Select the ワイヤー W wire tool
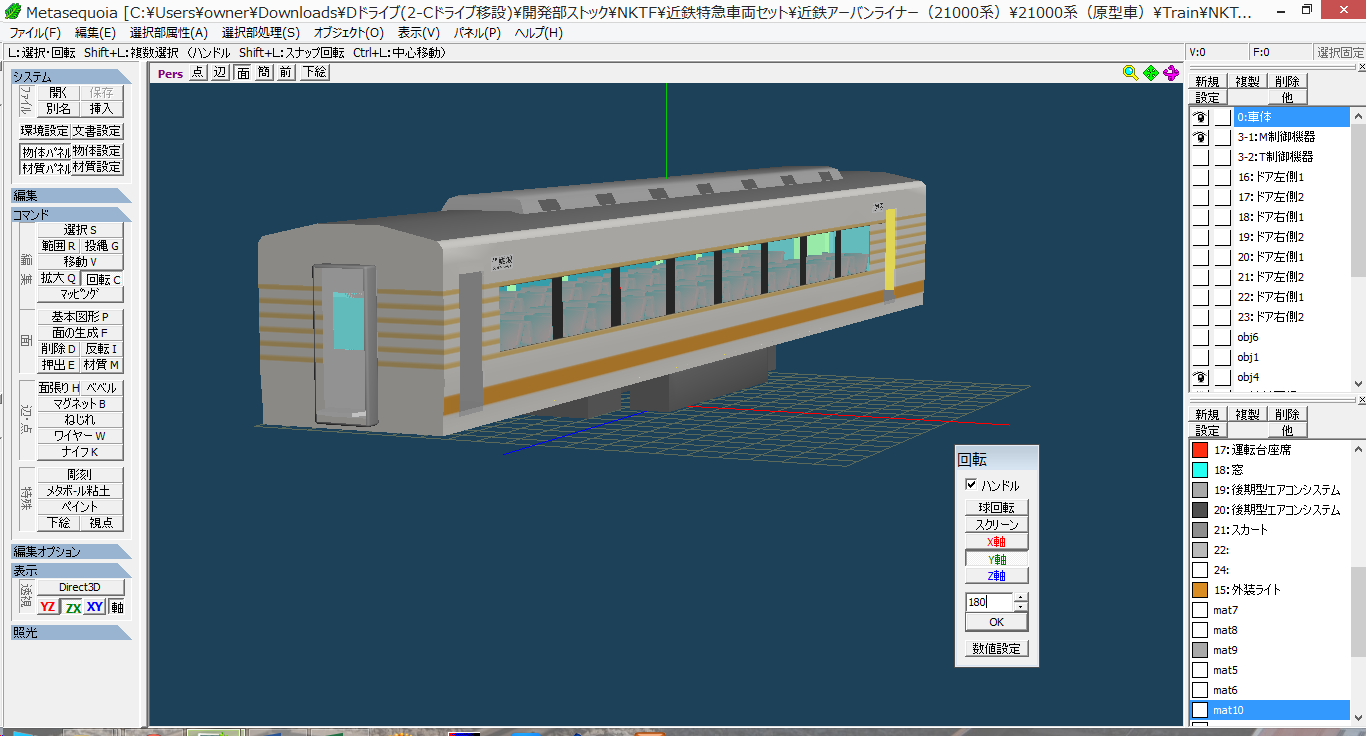This screenshot has height=736, width=1366. coord(80,436)
